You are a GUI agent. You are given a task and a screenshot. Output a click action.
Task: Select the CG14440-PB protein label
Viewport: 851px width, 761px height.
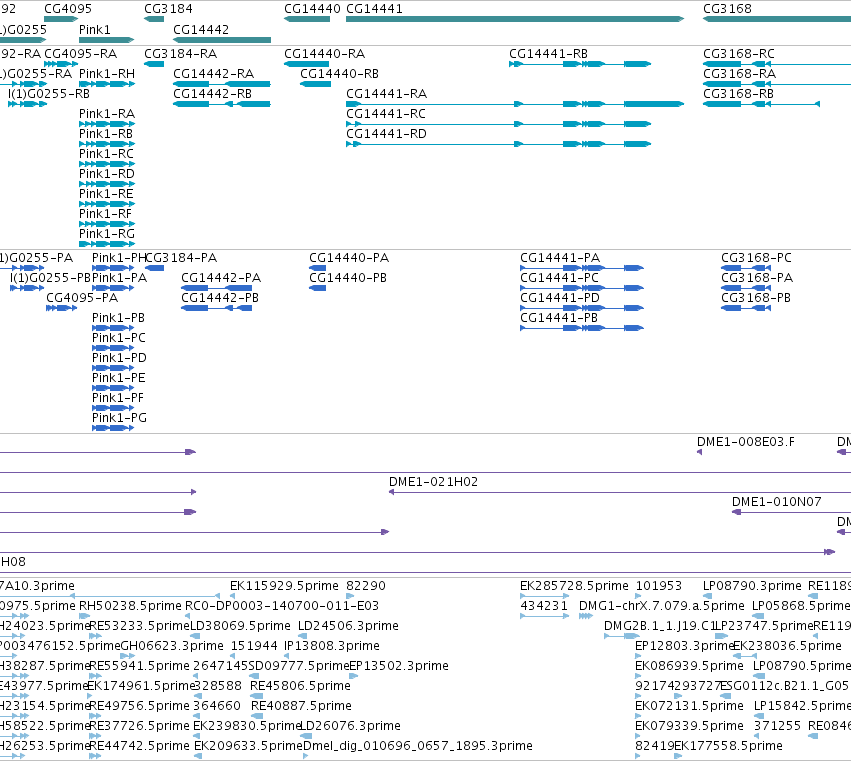[x=348, y=278]
